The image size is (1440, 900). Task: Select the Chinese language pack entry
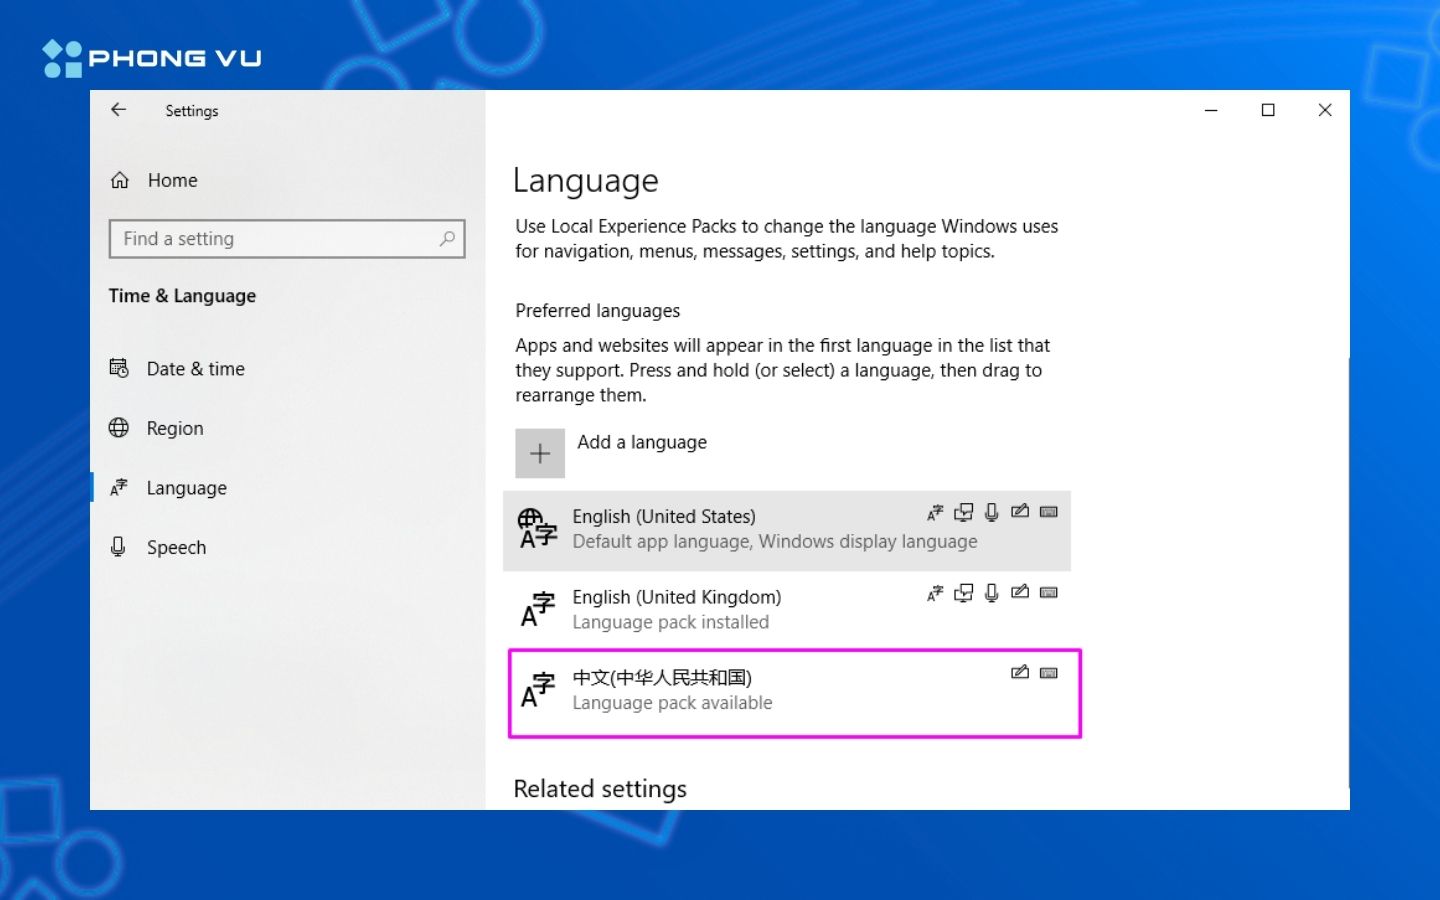(x=700, y=691)
